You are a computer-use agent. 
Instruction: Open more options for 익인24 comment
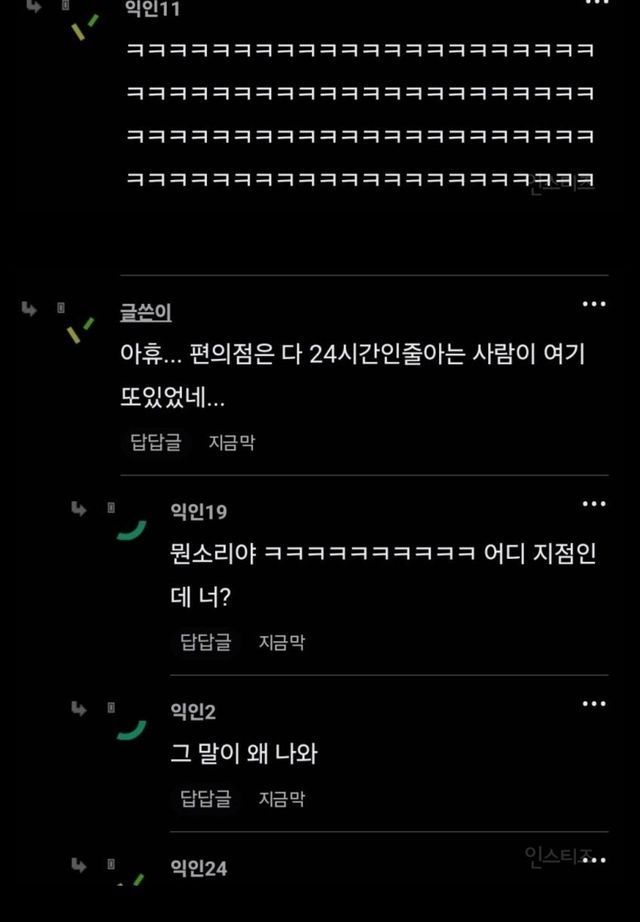594,860
